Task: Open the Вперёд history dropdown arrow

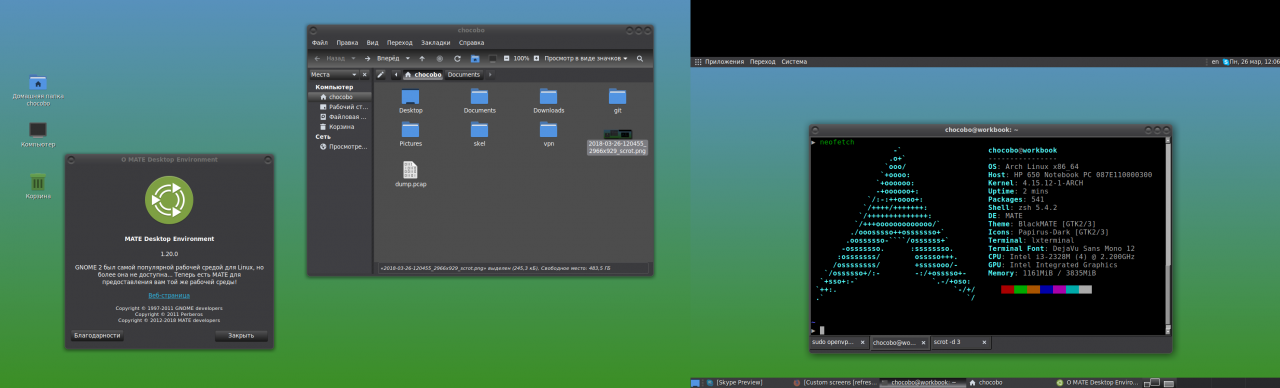Action: pyautogui.click(x=408, y=58)
